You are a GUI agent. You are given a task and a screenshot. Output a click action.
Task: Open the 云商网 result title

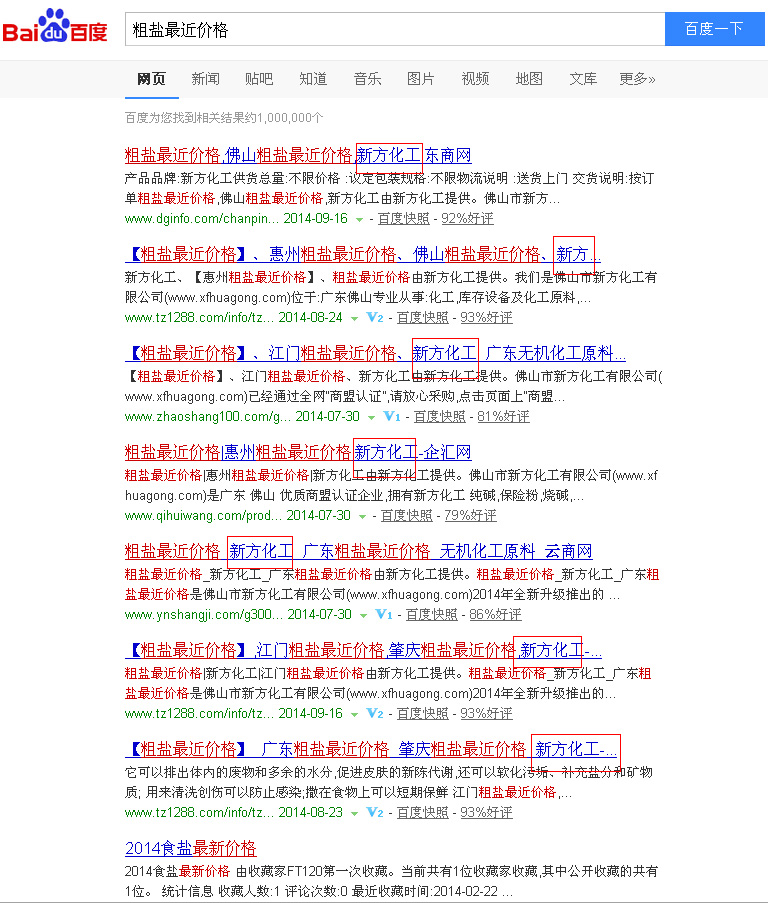pyautogui.click(x=359, y=552)
